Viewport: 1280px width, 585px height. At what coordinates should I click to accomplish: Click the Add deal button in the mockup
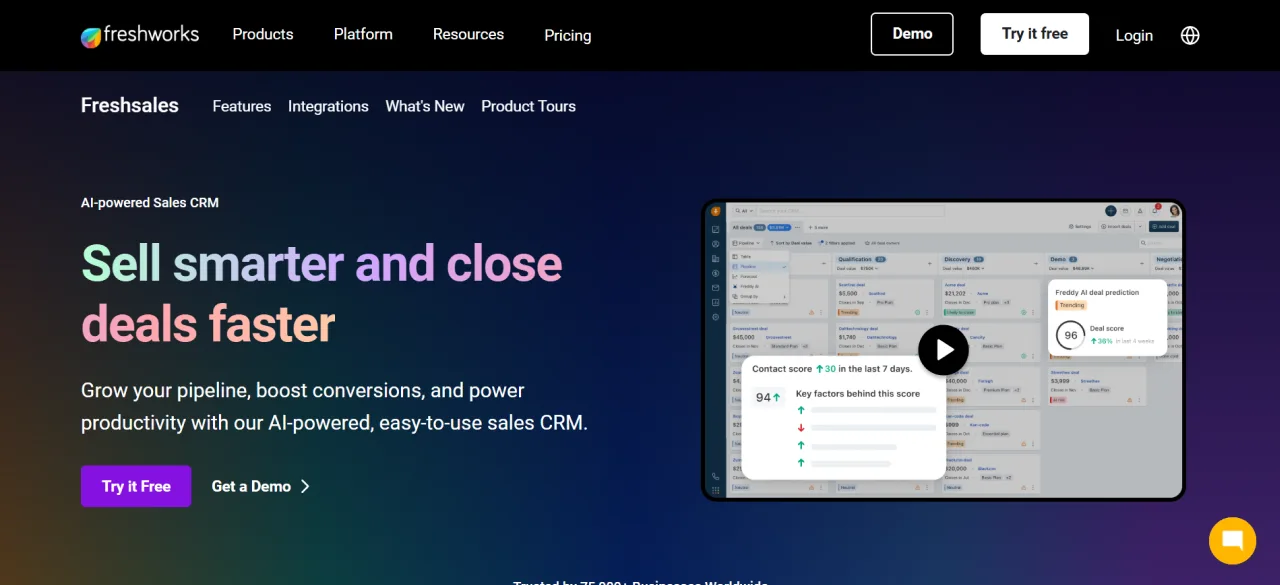tap(1163, 226)
